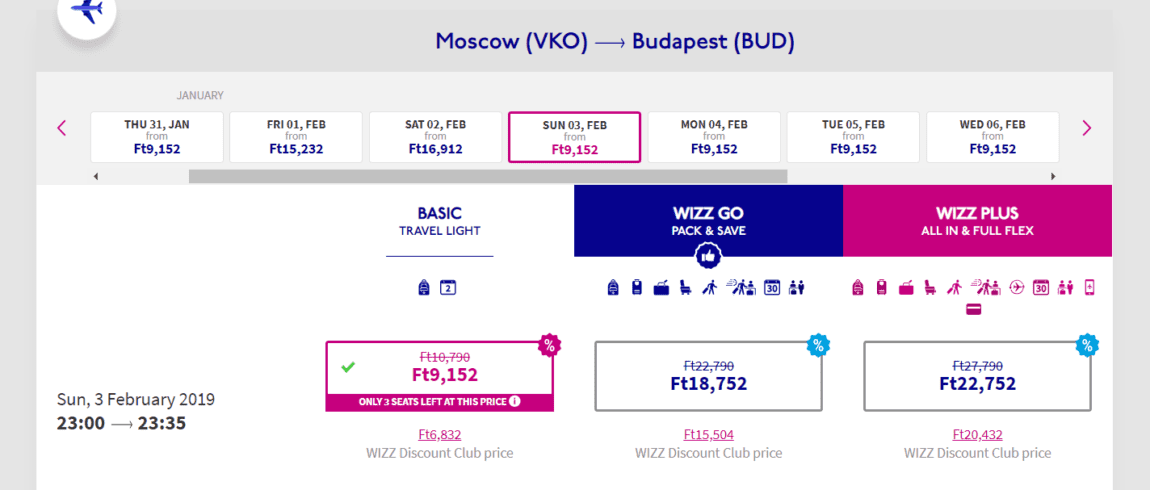Click the scrollbar's right arrow under dates
1150x490 pixels.
[x=1054, y=177]
